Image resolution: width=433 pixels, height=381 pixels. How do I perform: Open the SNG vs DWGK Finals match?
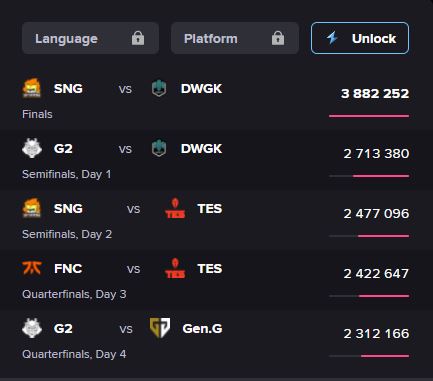216,99
